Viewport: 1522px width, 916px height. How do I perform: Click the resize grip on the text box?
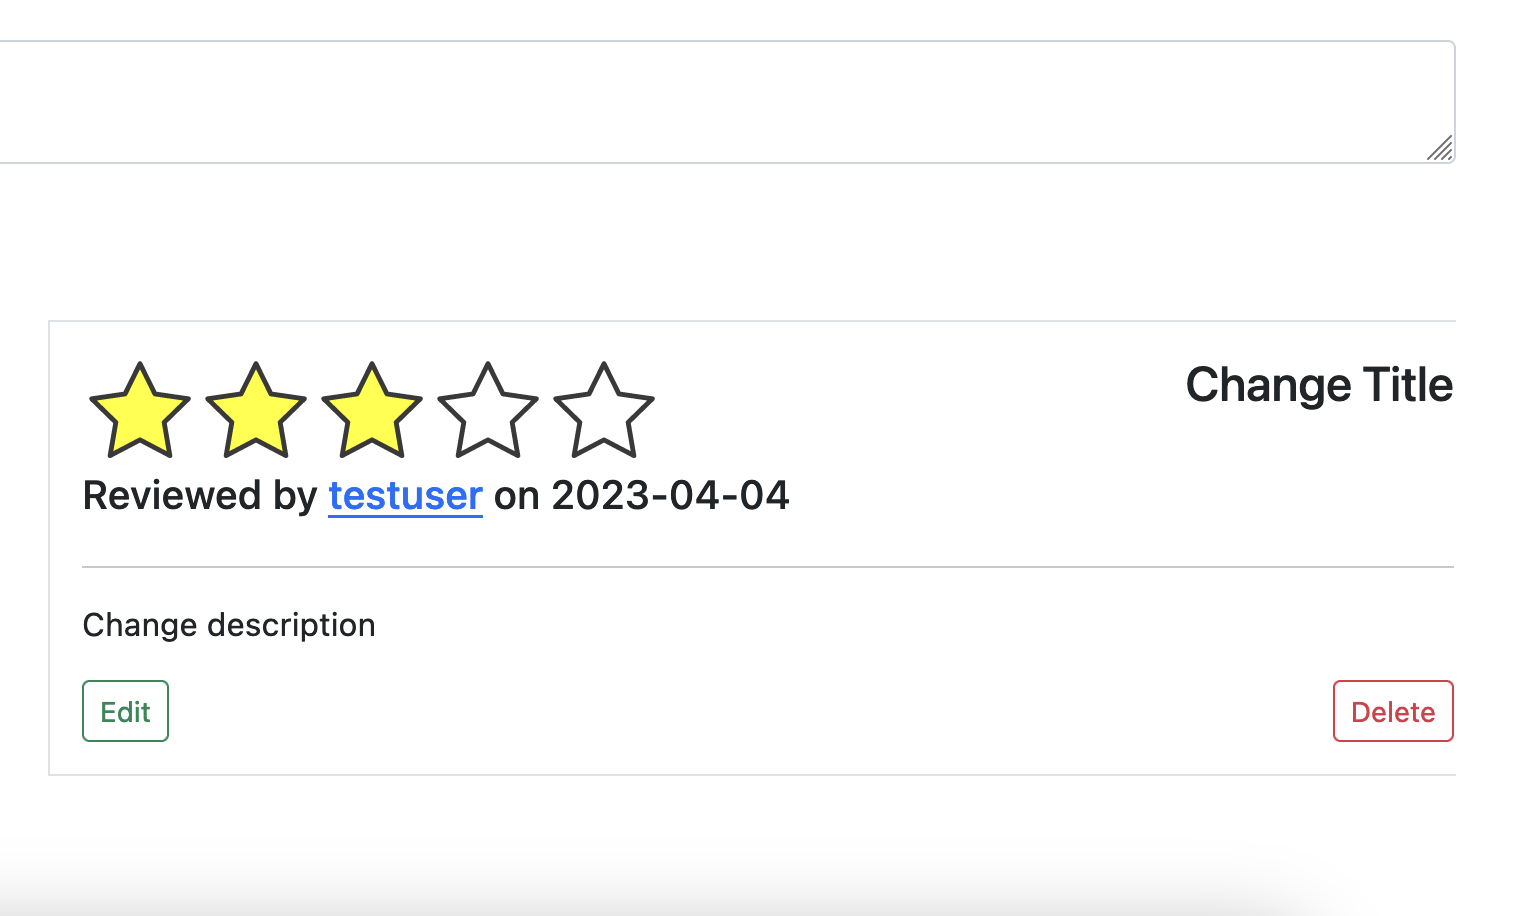[1440, 150]
